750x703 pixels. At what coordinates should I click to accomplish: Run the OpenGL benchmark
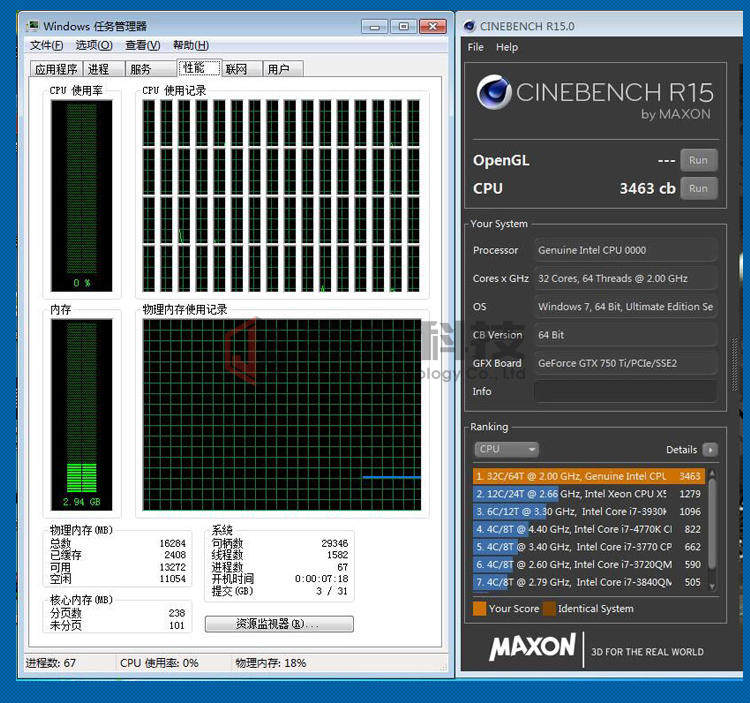[698, 160]
